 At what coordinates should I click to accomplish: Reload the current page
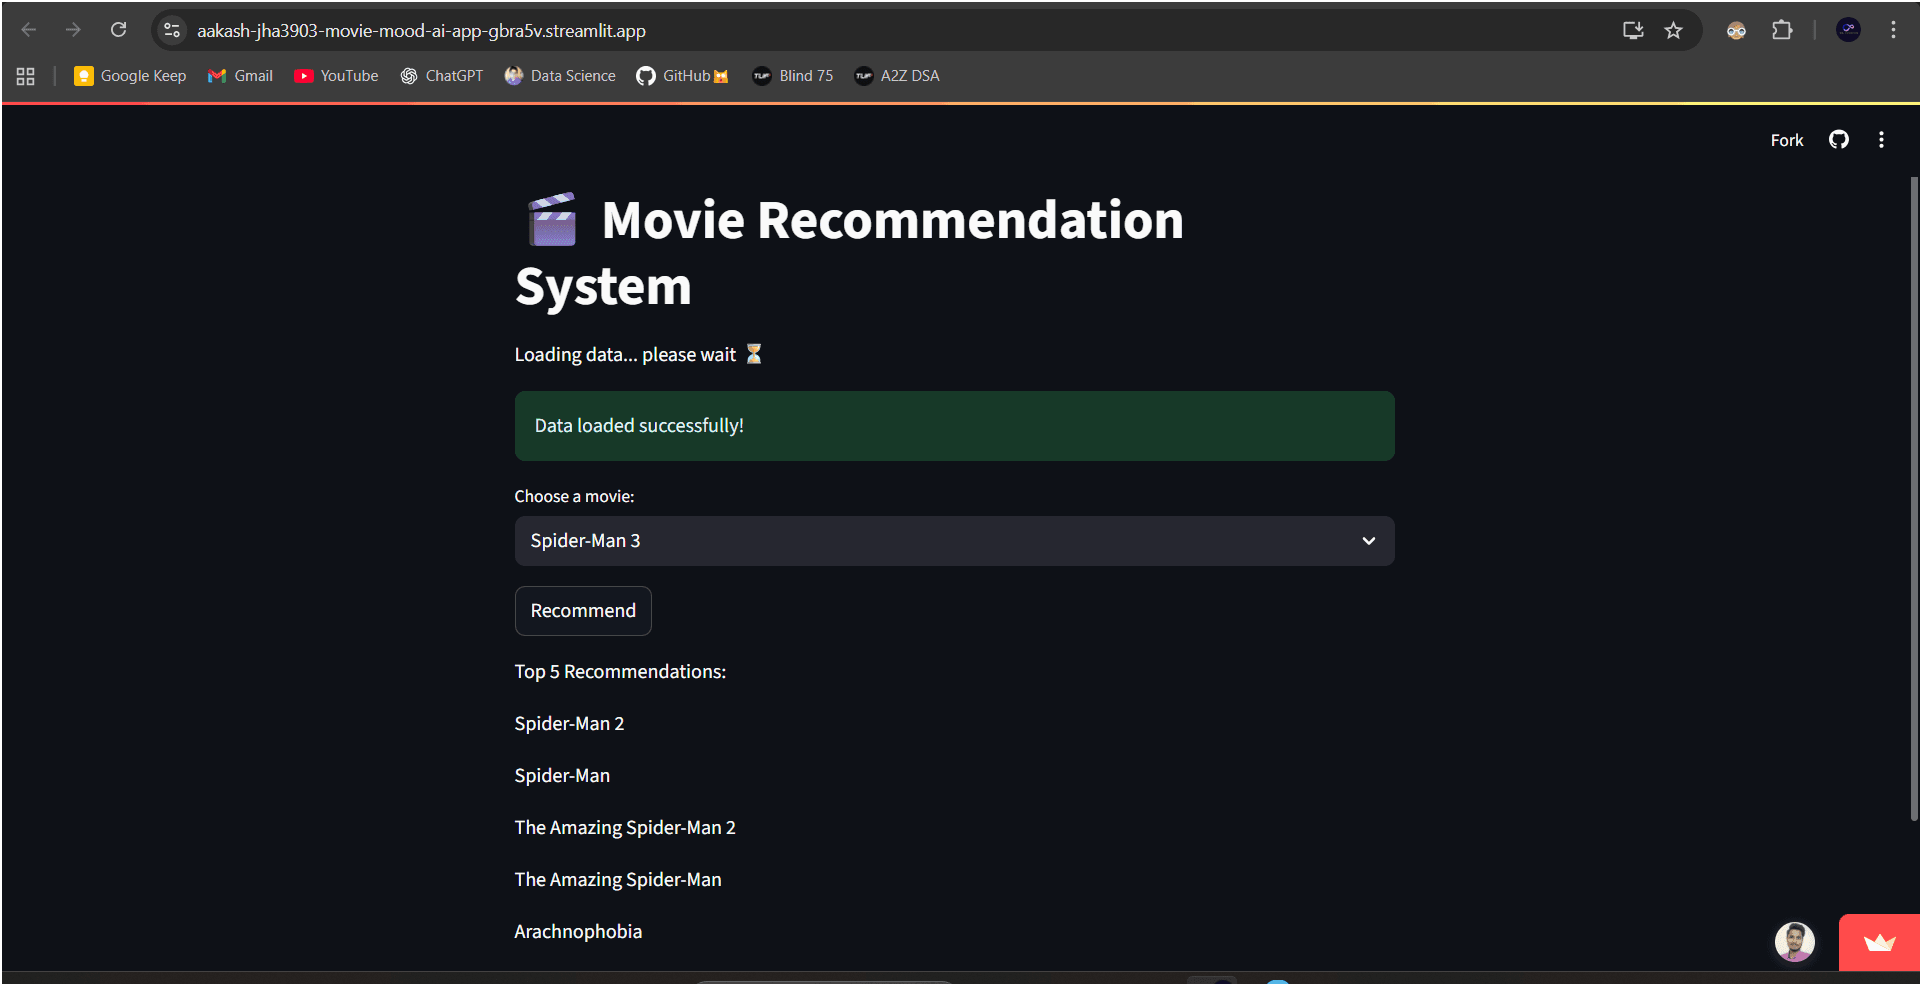pos(118,30)
